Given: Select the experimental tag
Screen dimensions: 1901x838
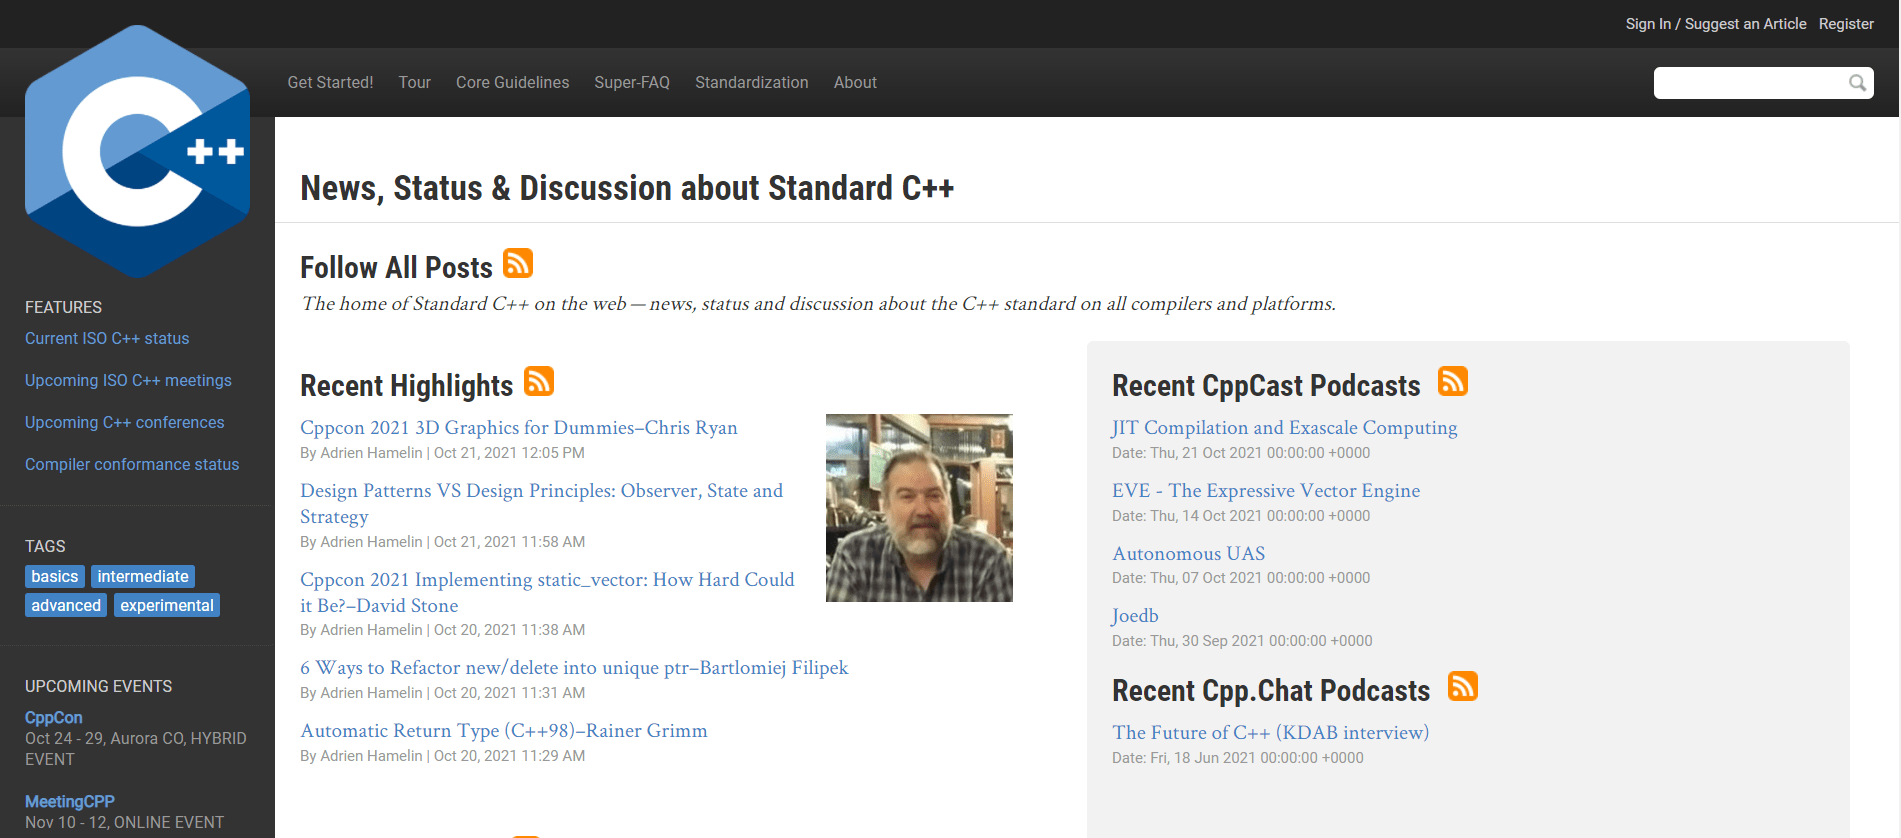Looking at the screenshot, I should (167, 606).
